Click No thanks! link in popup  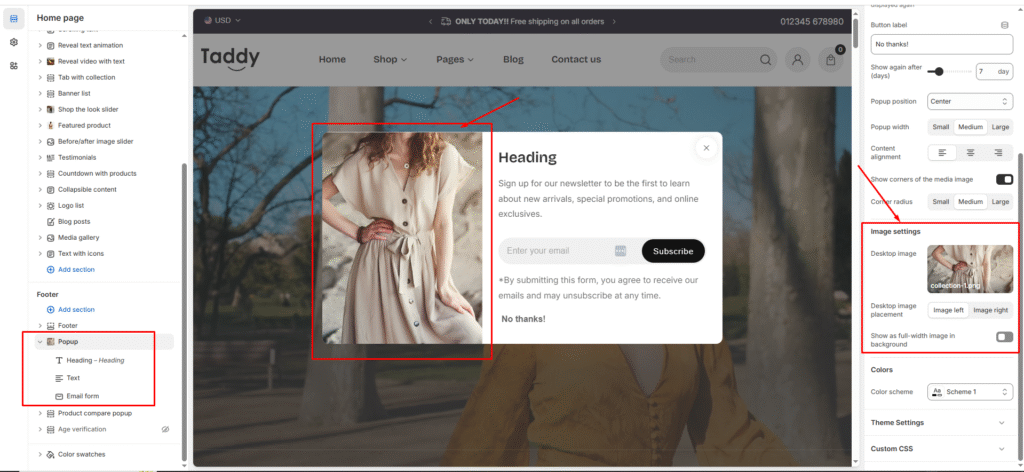pos(523,319)
